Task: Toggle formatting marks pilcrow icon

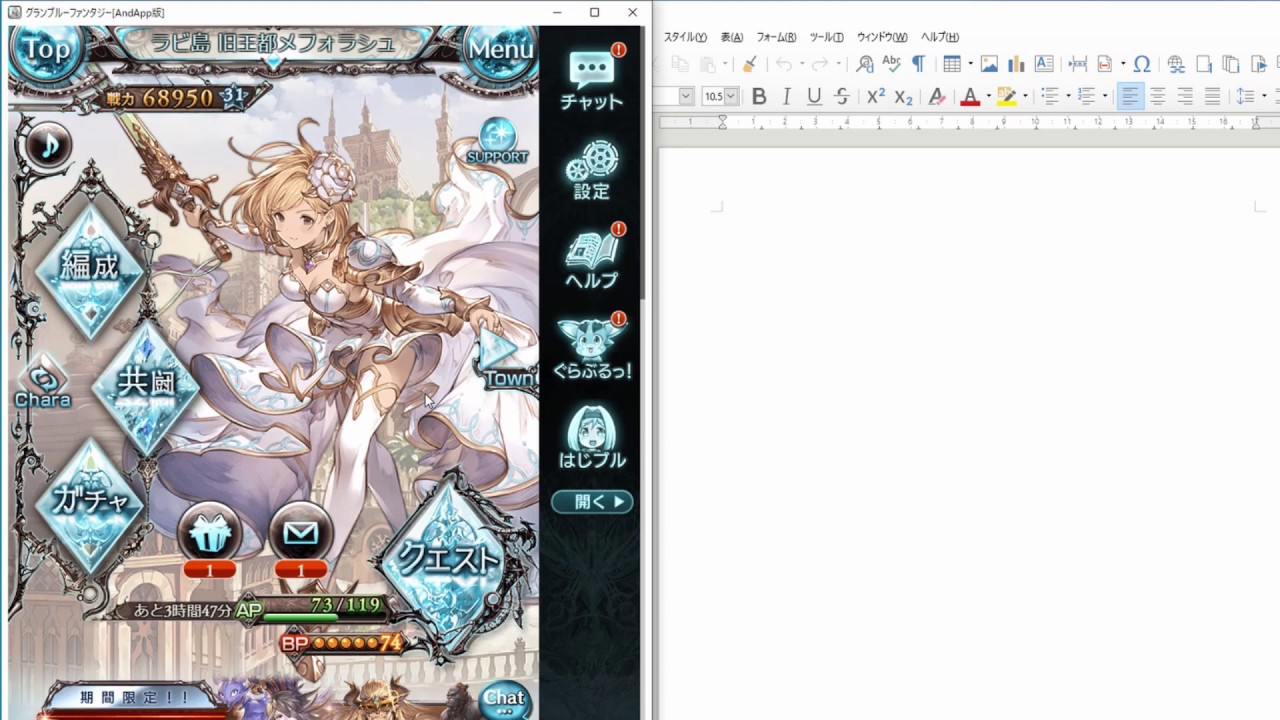Action: (x=917, y=64)
